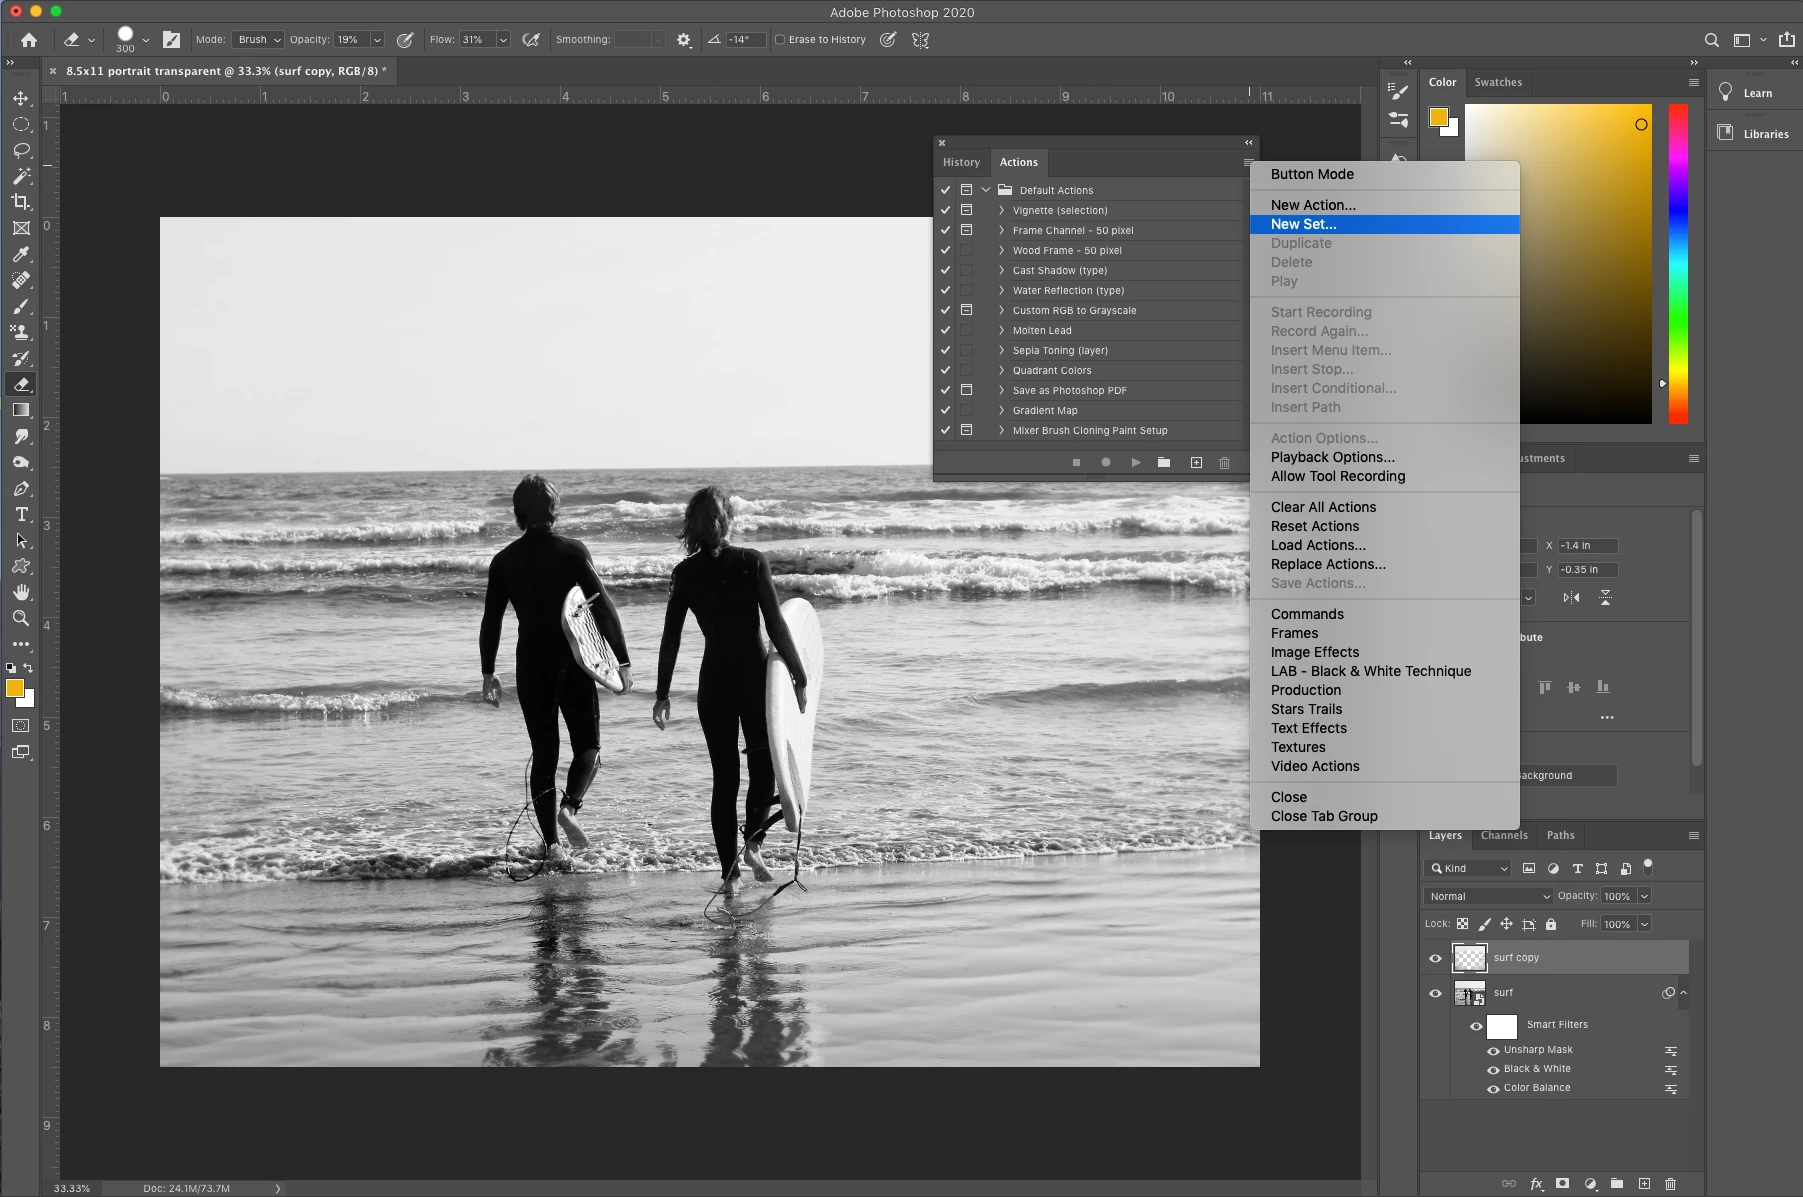The height and width of the screenshot is (1197, 1803).
Task: Choose New Set... from the panel menu
Action: coord(1303,224)
